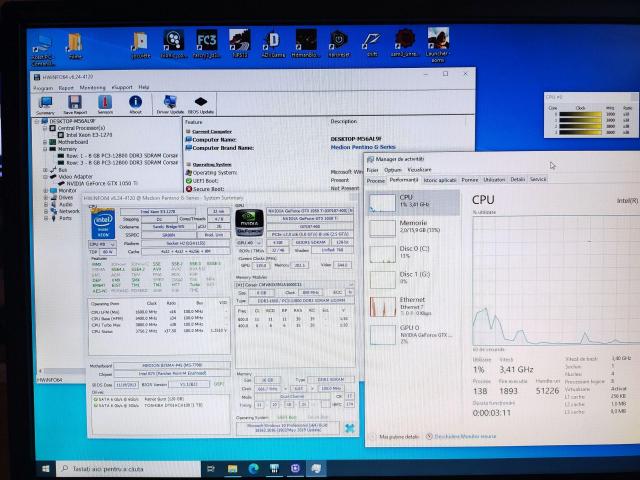Click the Task Manager icon in taskbar
Screen dimensions: 640x480
[x=316, y=468]
